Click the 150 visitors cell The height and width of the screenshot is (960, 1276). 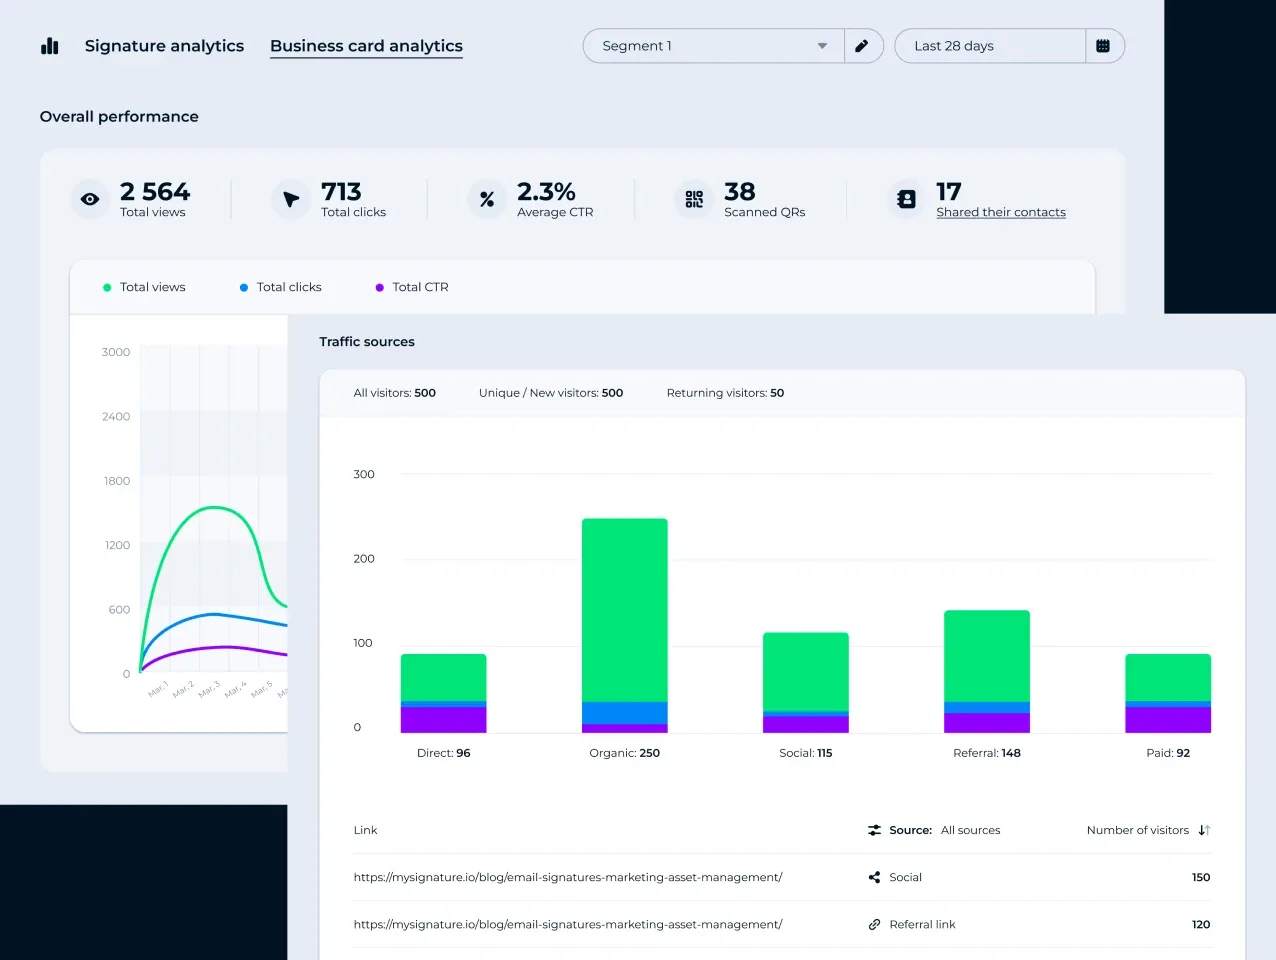pos(1201,877)
